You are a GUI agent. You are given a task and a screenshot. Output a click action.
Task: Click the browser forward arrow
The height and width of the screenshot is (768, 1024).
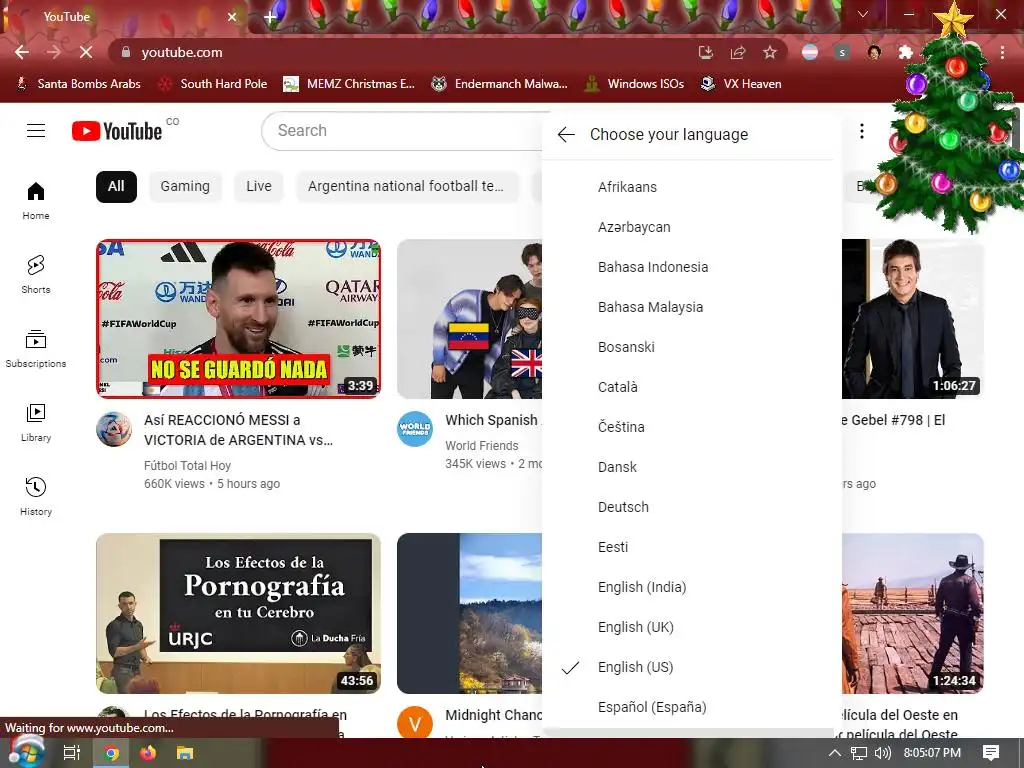(x=54, y=52)
